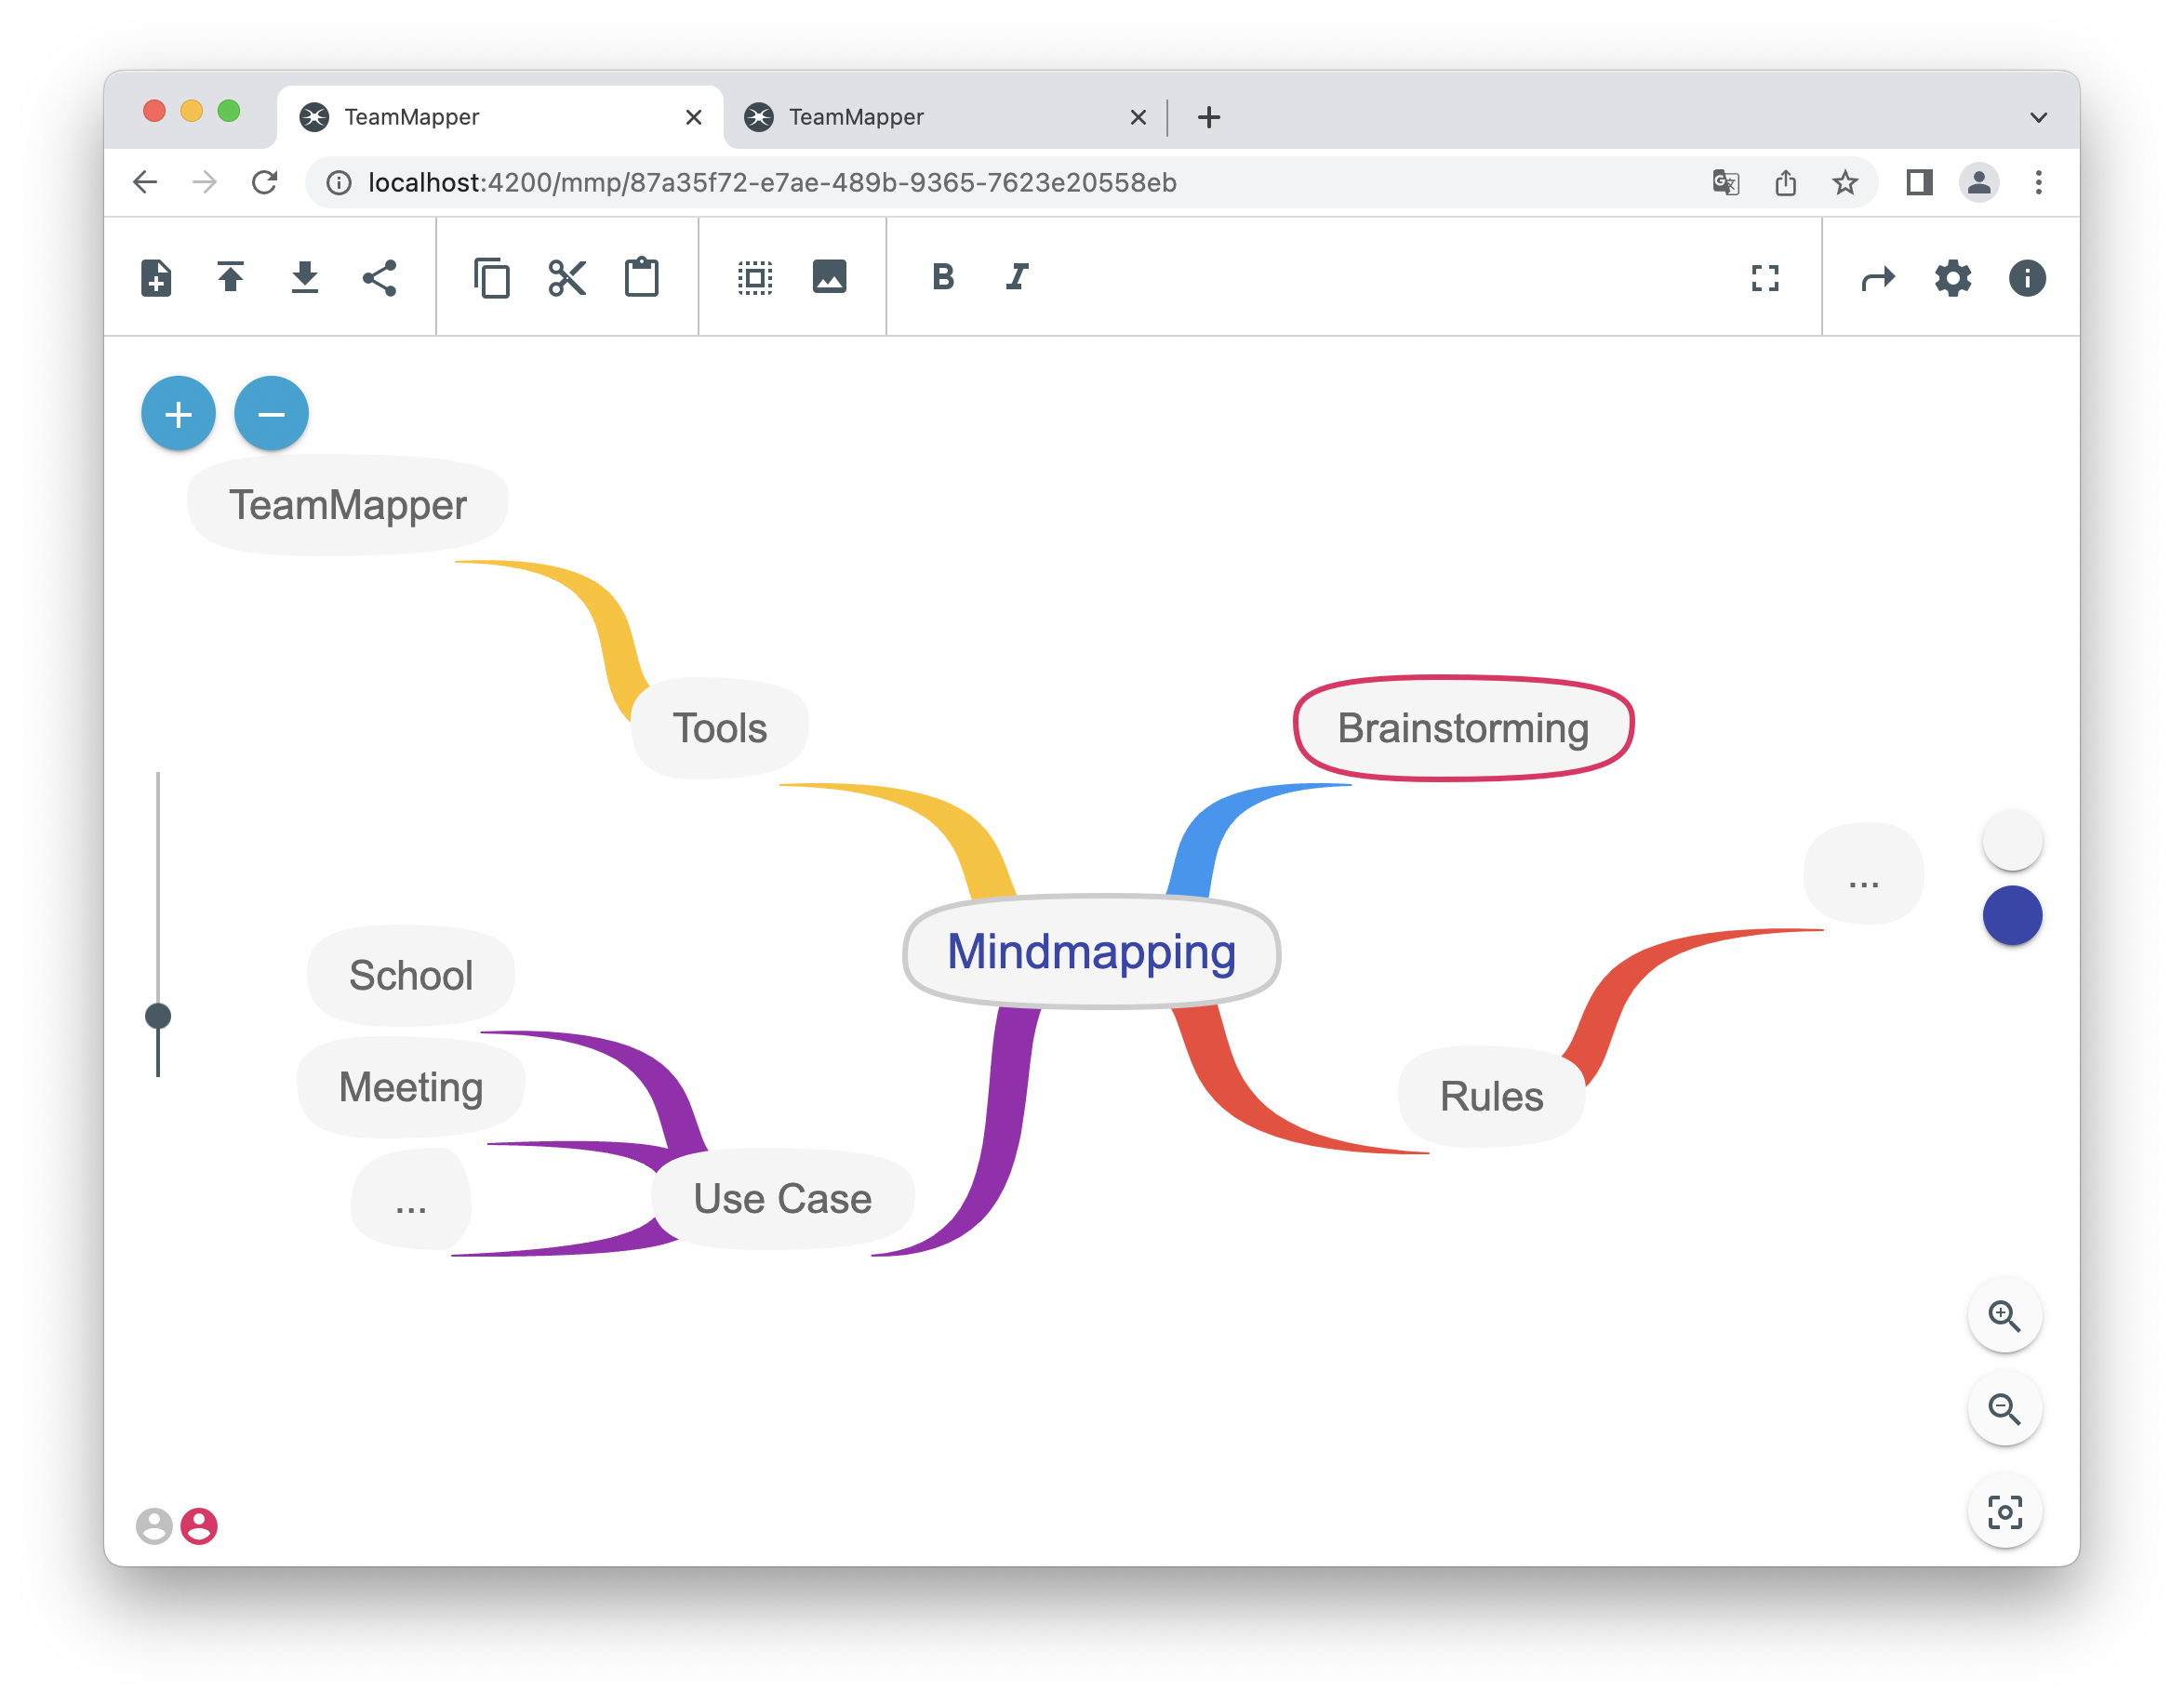Toggle italic formatting on node
The width and height of the screenshot is (2184, 1704).
click(x=1018, y=276)
